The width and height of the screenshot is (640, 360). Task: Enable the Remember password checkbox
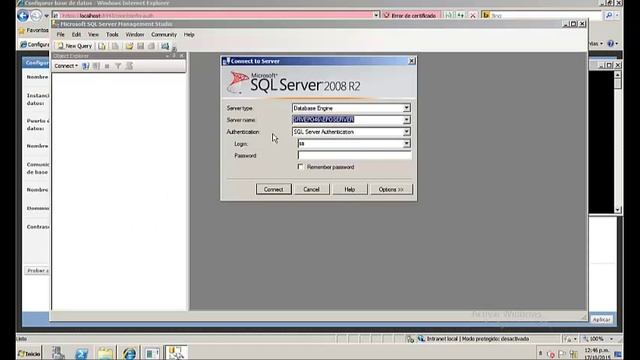point(301,167)
